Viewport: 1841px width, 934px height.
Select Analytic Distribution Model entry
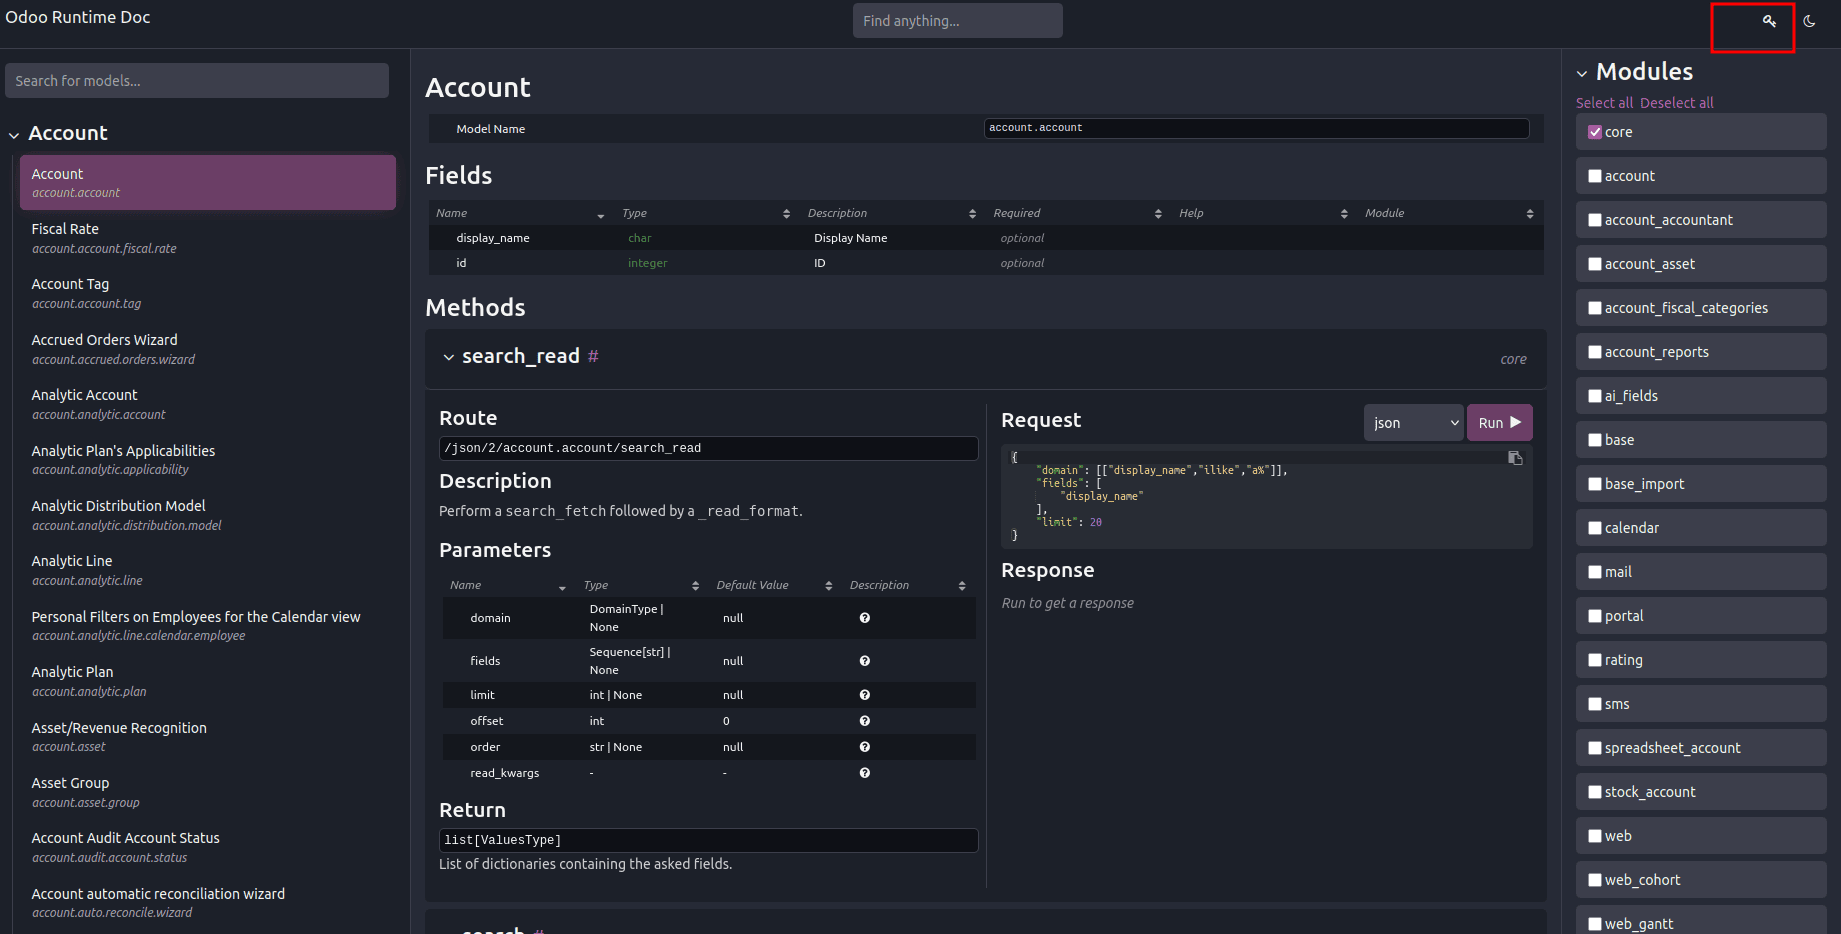click(x=208, y=515)
